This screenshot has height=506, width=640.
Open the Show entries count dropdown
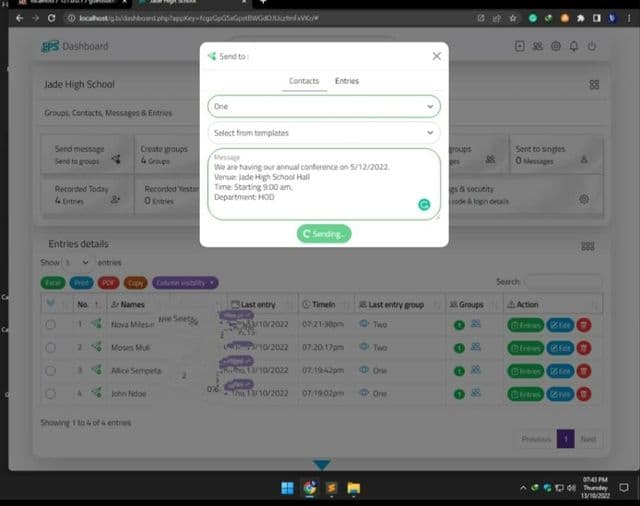pyautogui.click(x=77, y=262)
